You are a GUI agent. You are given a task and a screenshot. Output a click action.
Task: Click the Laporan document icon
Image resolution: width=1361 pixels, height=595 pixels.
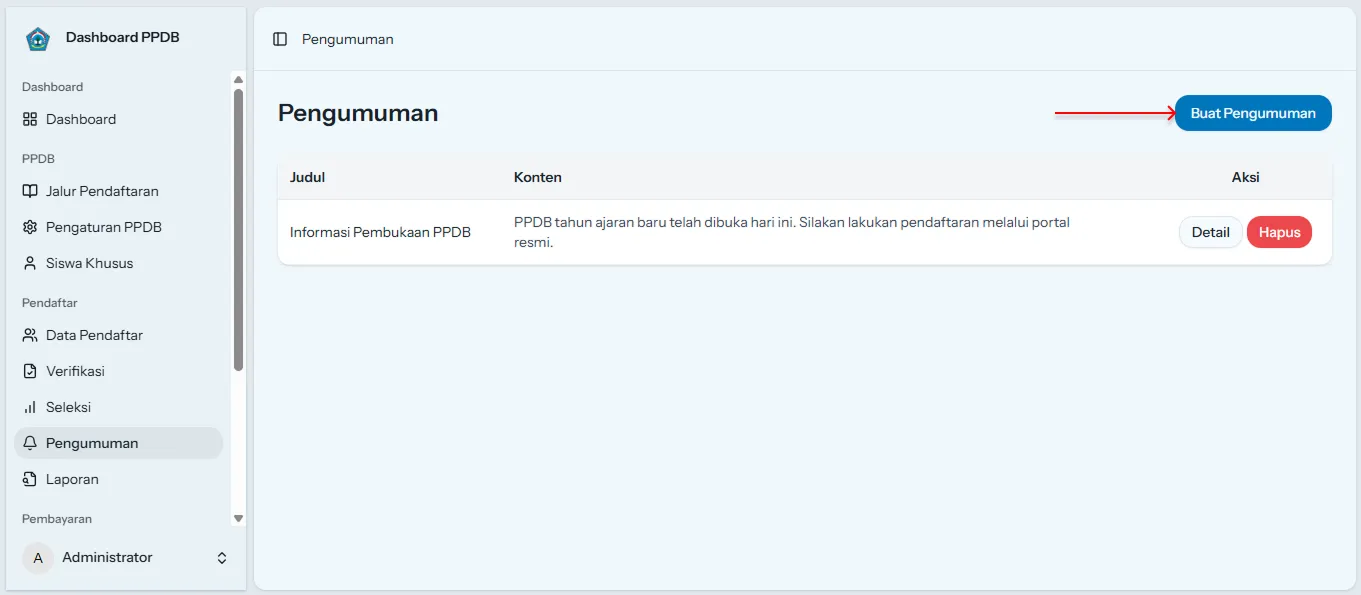30,479
